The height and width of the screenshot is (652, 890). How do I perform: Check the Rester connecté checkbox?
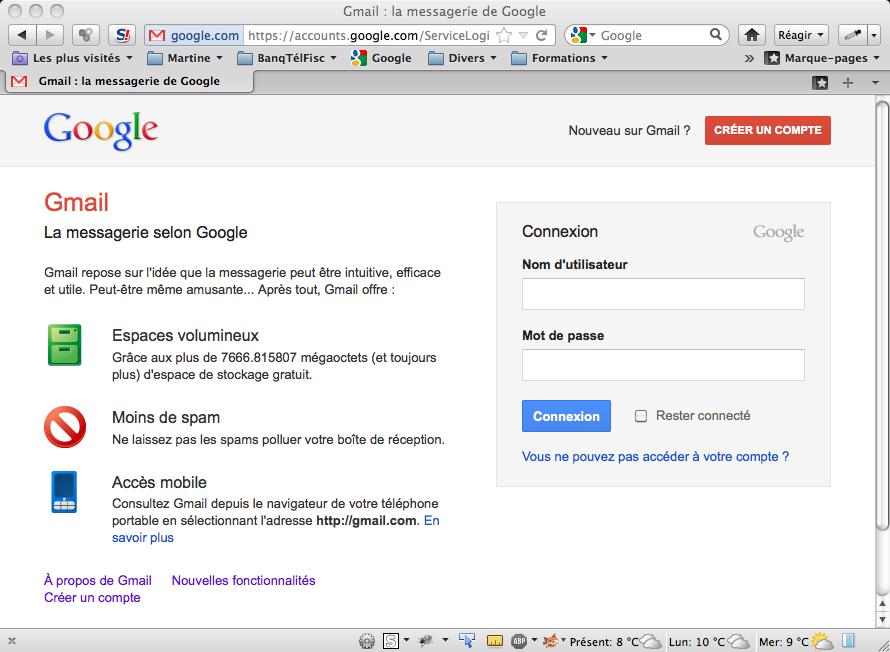(x=641, y=416)
